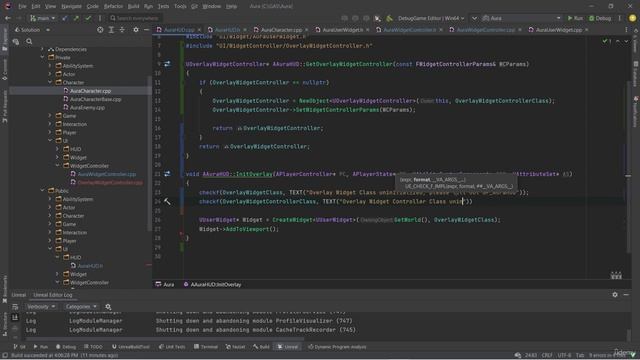The width and height of the screenshot is (640, 360).
Task: Hide the Solution panel with minus icon
Action: pyautogui.click(x=147, y=30)
